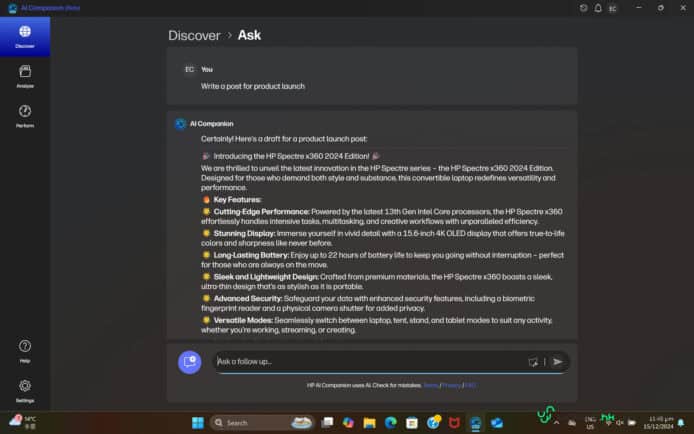Click the 'Key Features:' heading
694x434 pixels.
[237, 200]
